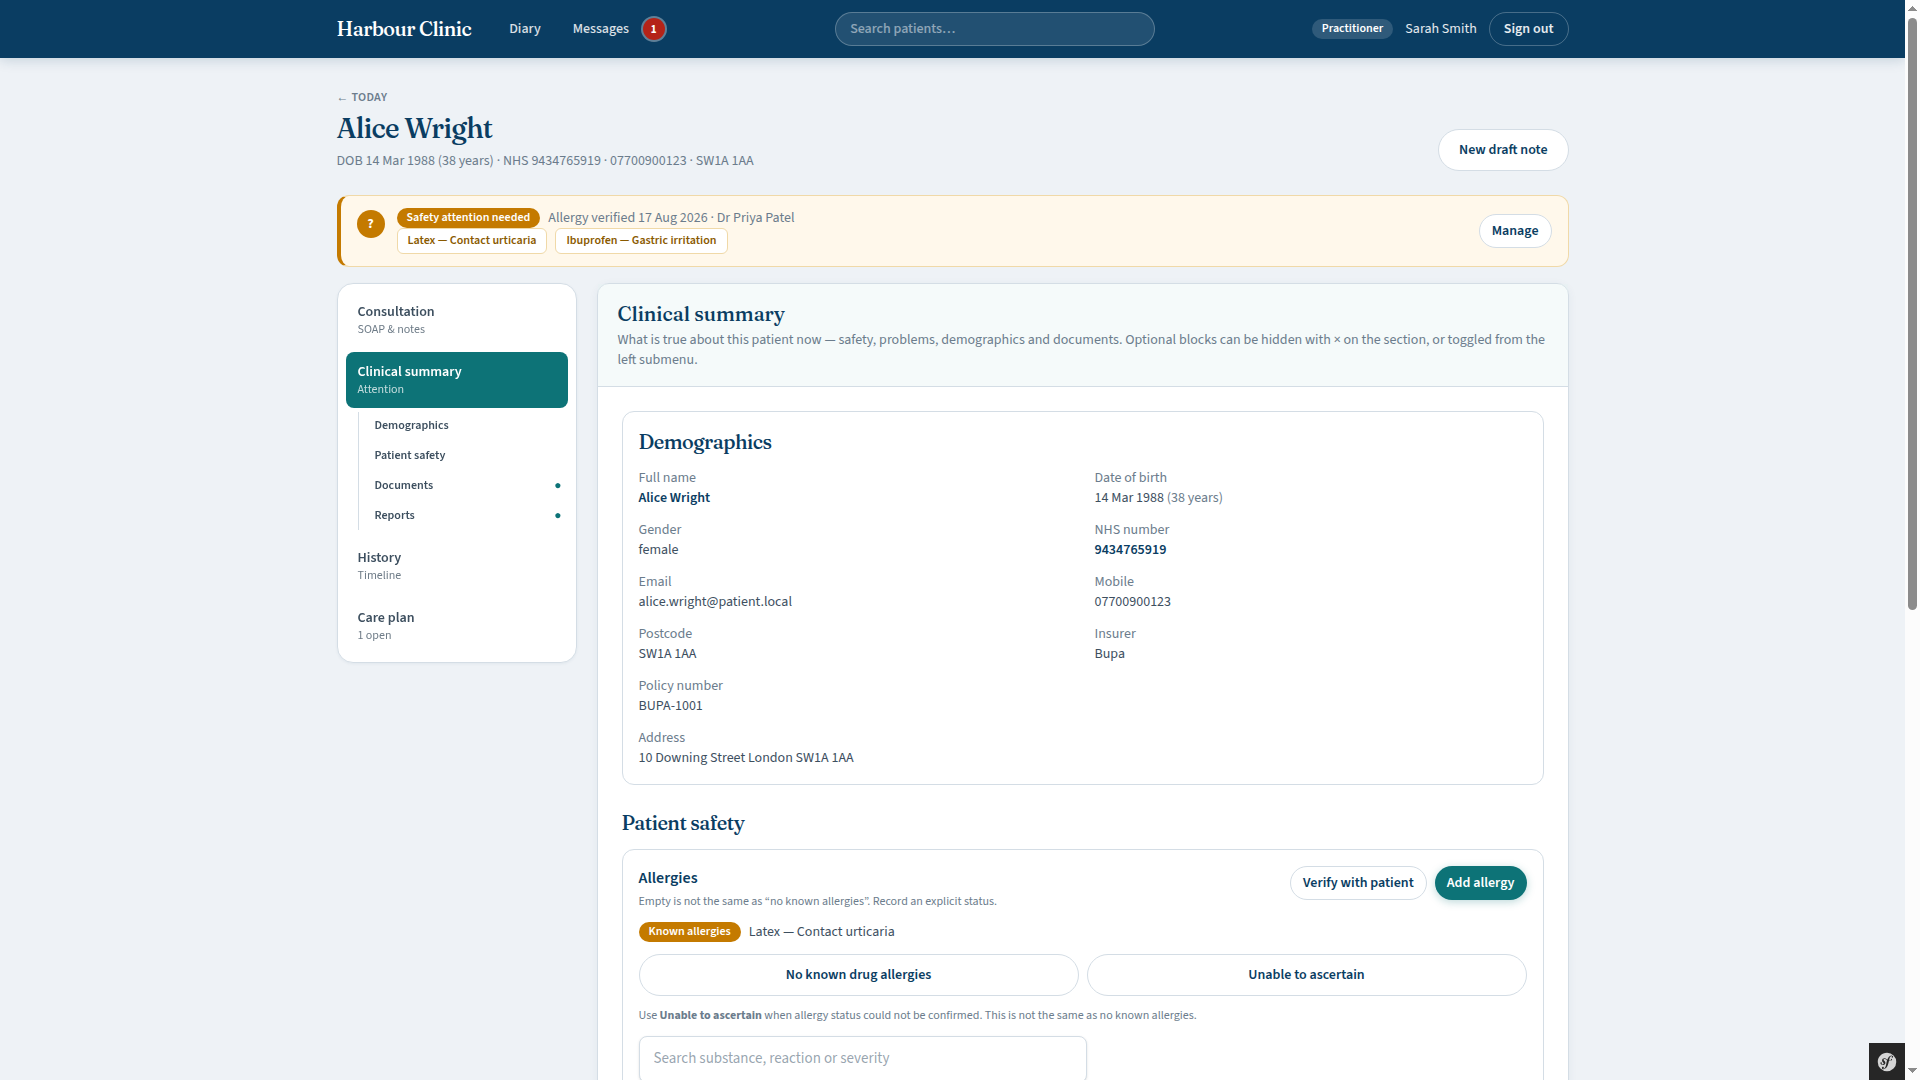The image size is (1920, 1080).
Task: Click the Safety attention needed badge
Action: coord(468,218)
